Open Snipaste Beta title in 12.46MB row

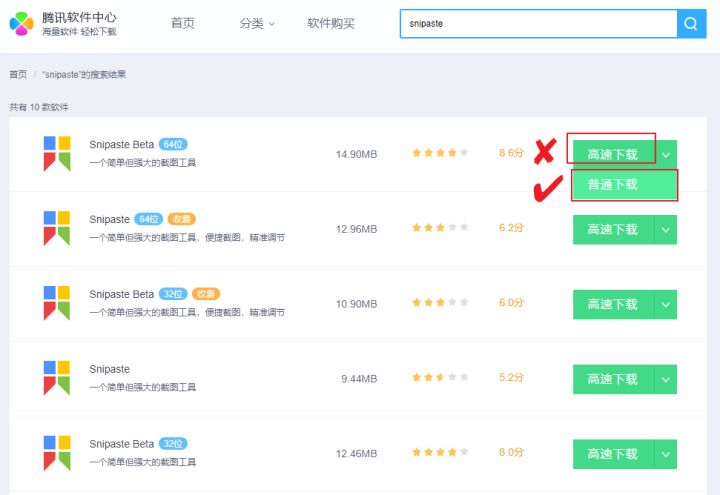click(122, 444)
